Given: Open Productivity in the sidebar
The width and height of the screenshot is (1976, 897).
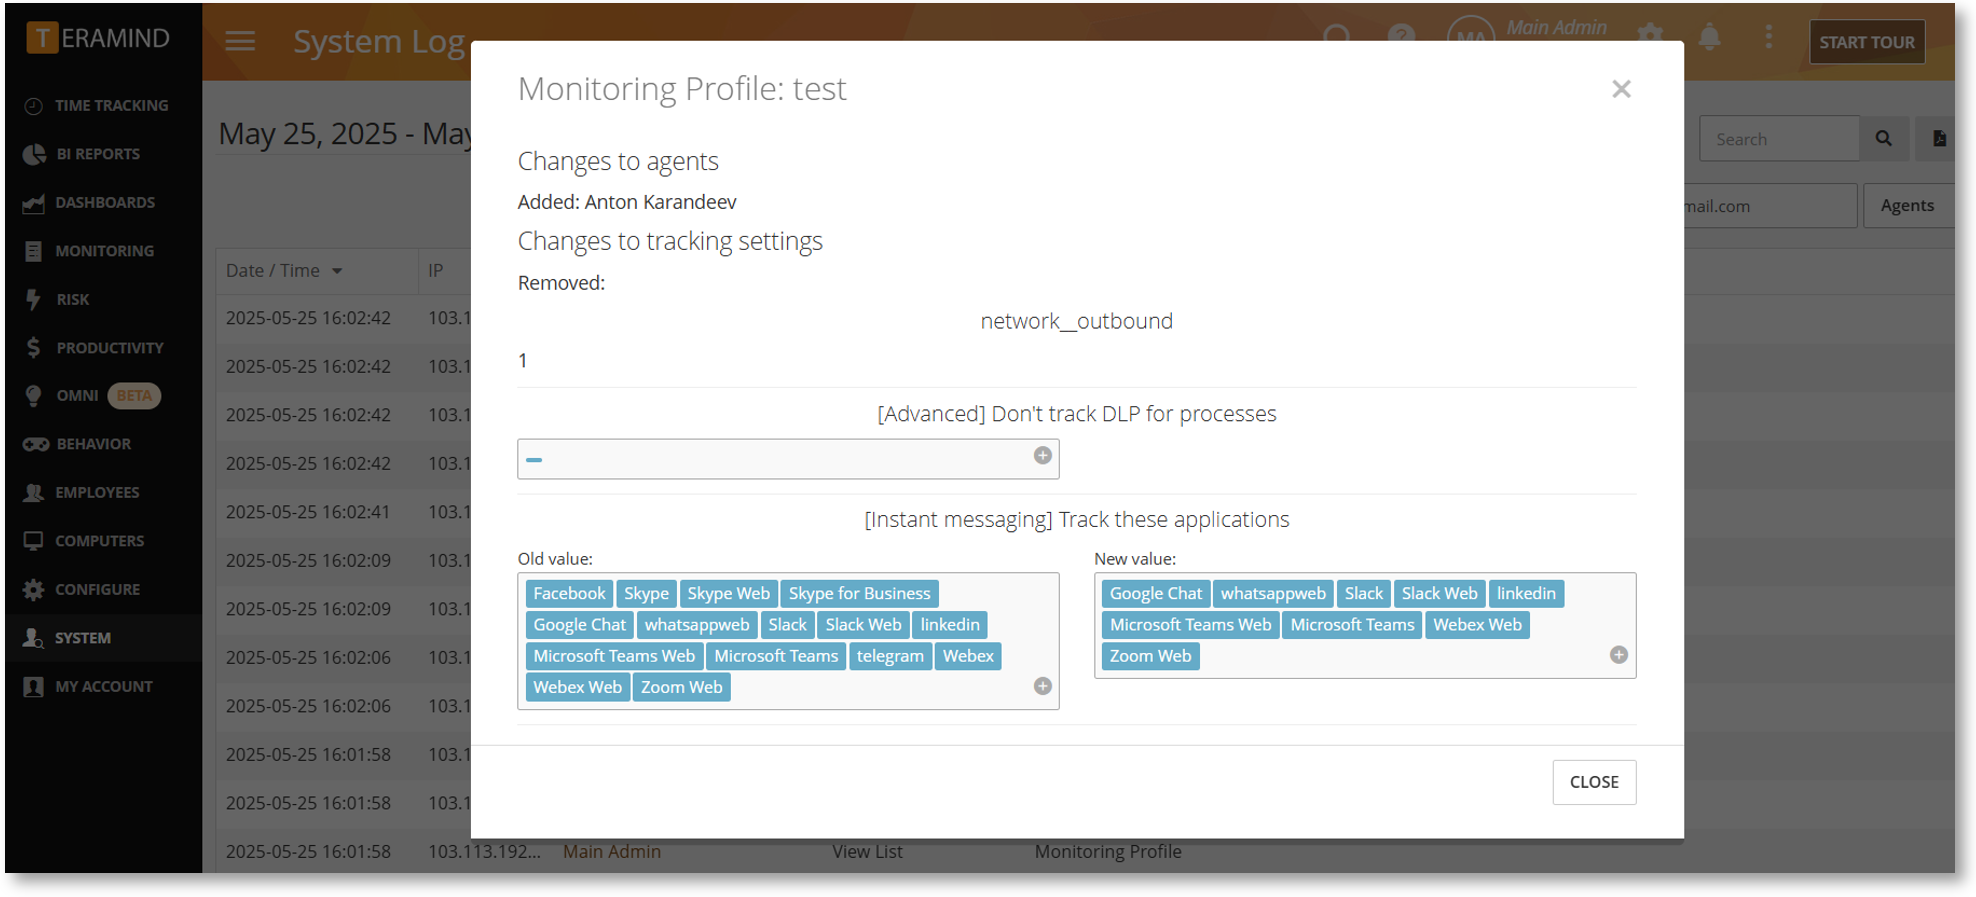Looking at the screenshot, I should click(102, 348).
